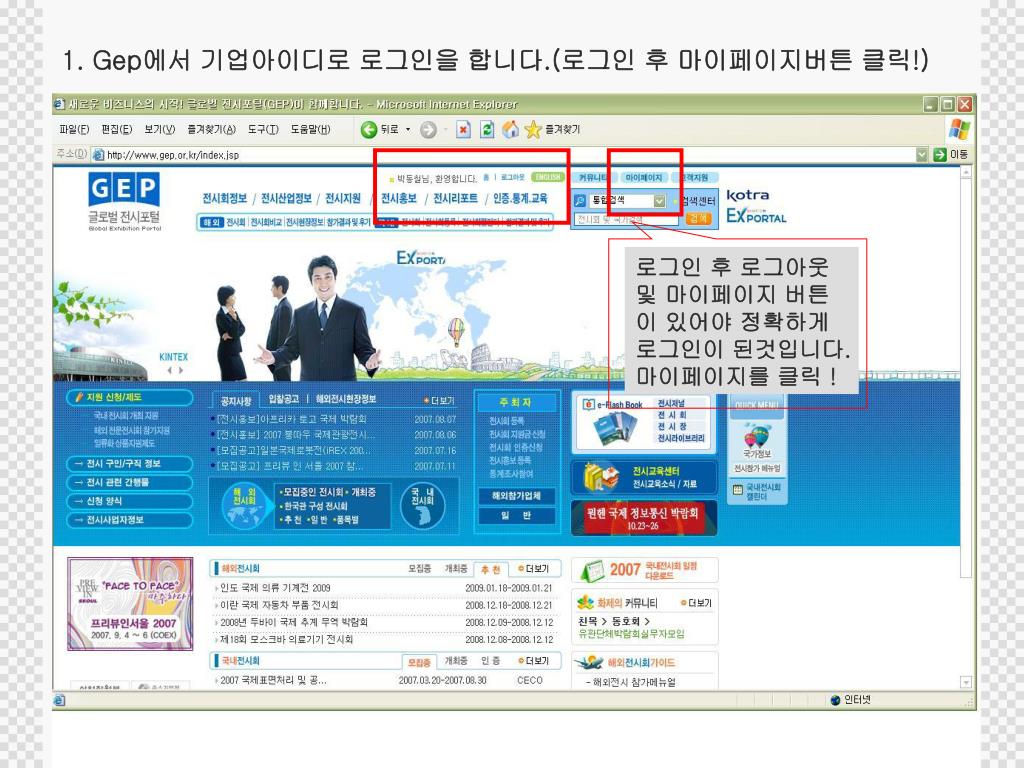Image resolution: width=1024 pixels, height=768 pixels.
Task: Open Favorites with the star icon
Action: coord(534,129)
